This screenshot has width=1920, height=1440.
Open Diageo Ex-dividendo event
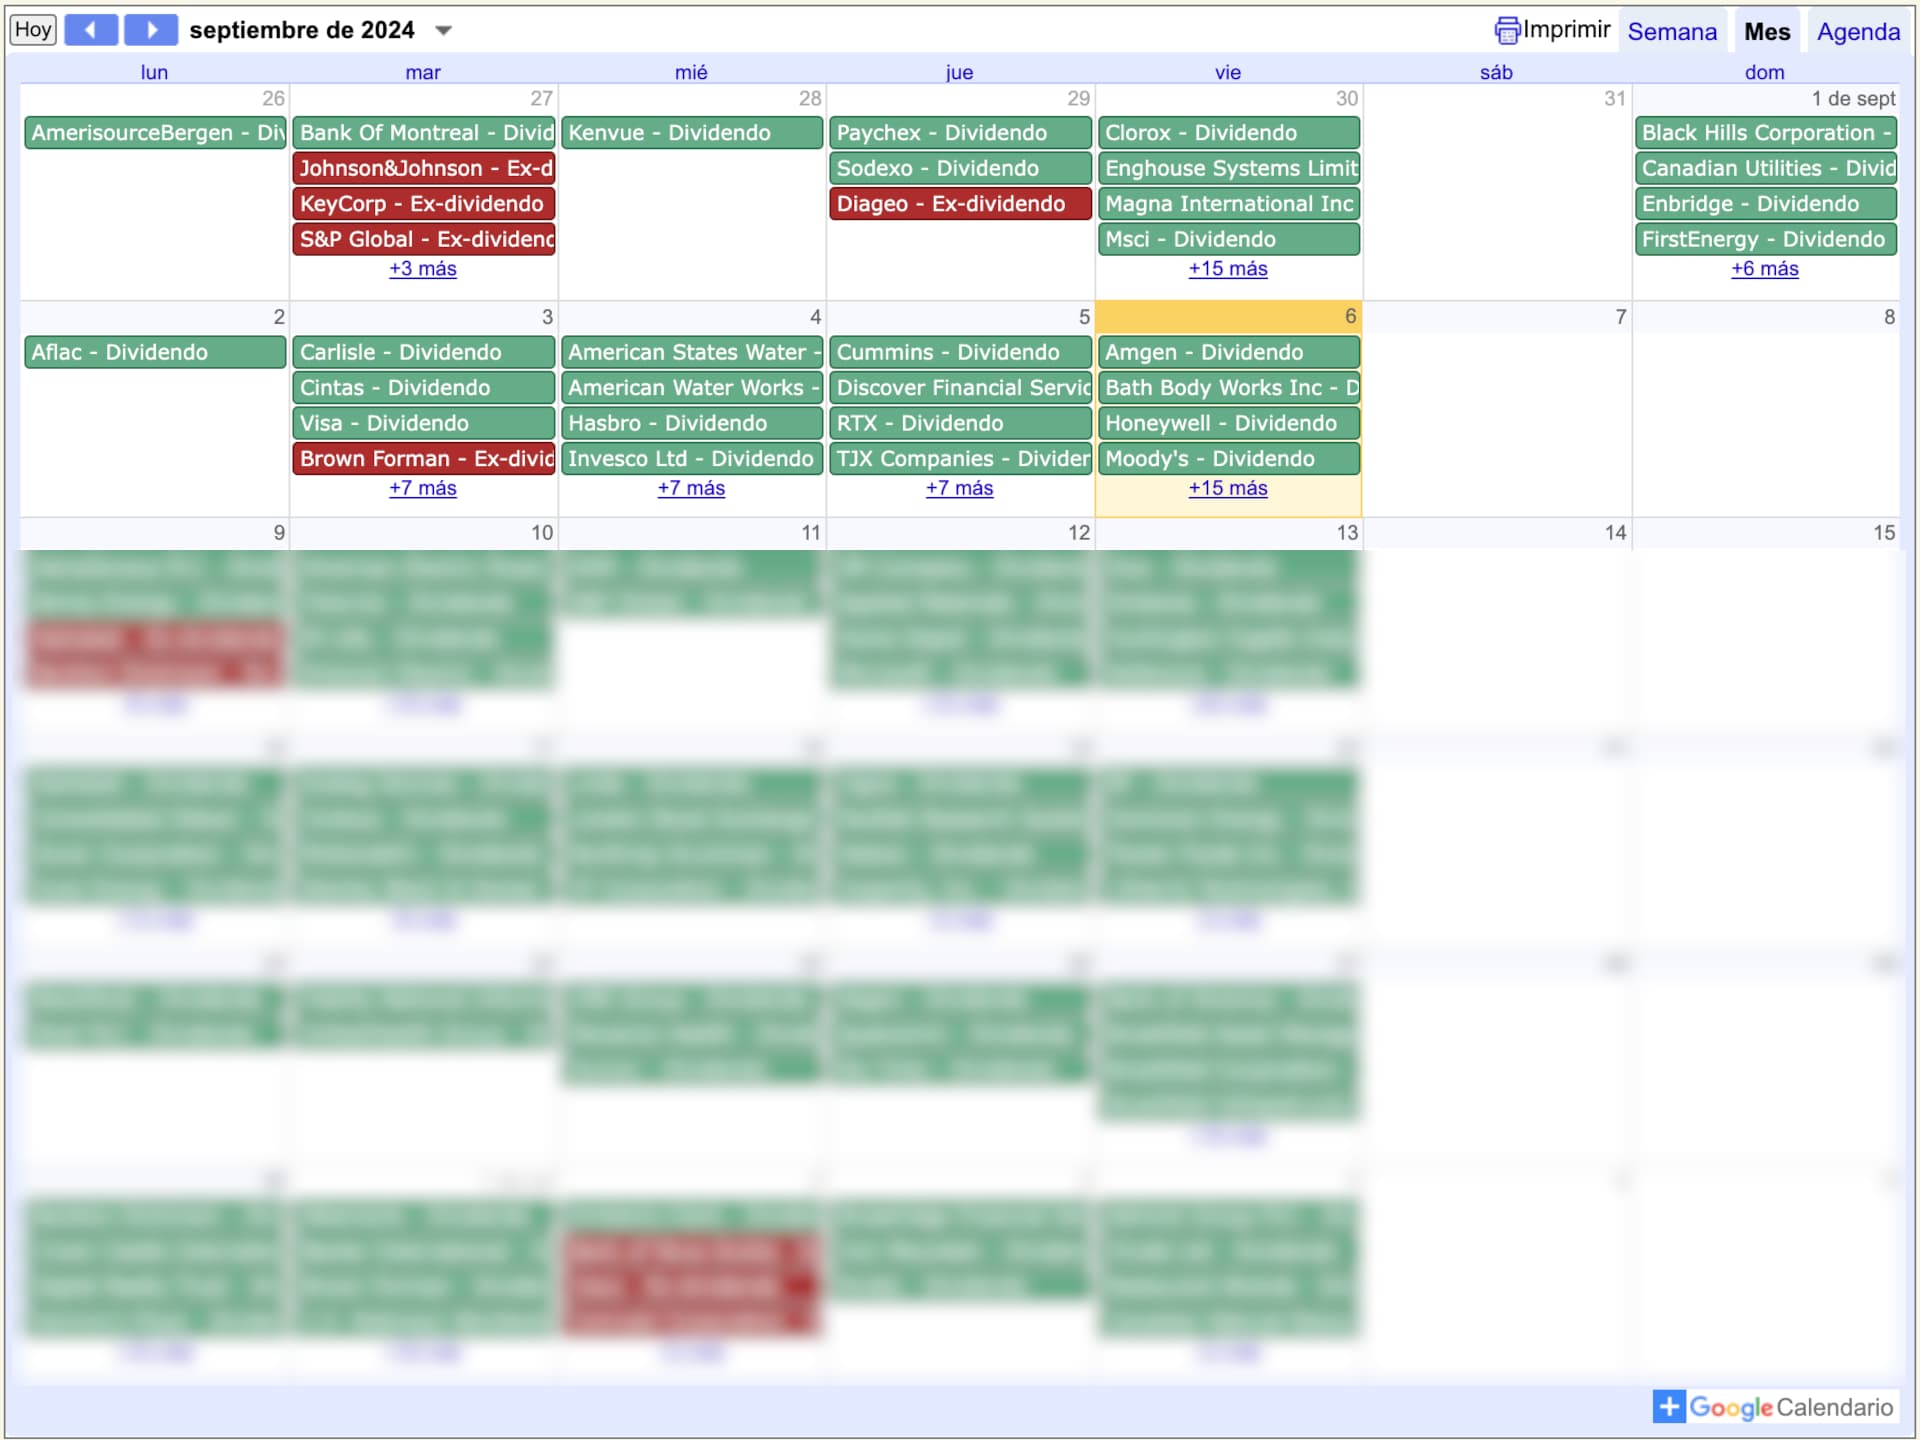[960, 204]
